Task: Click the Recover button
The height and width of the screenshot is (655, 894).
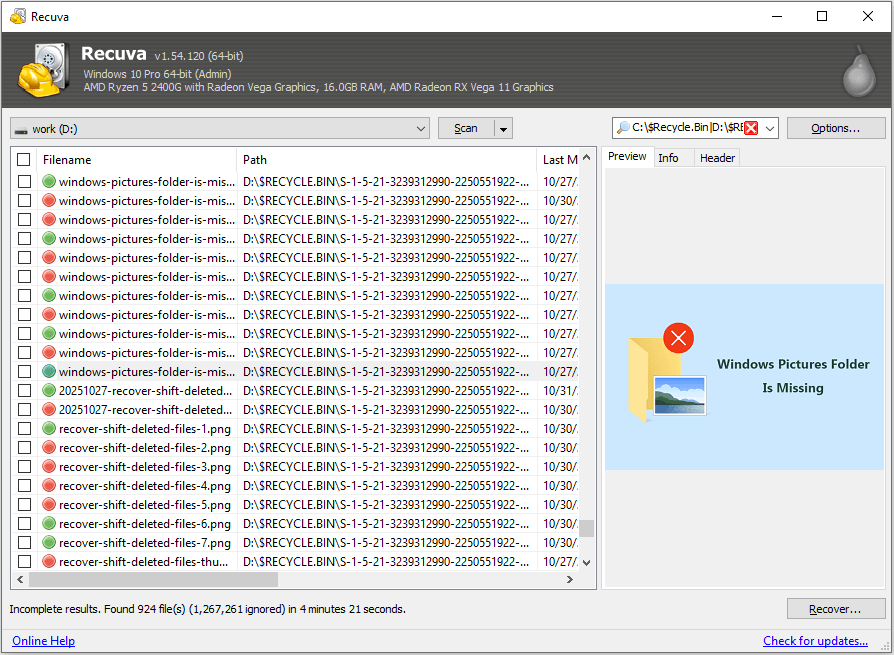Action: point(836,609)
